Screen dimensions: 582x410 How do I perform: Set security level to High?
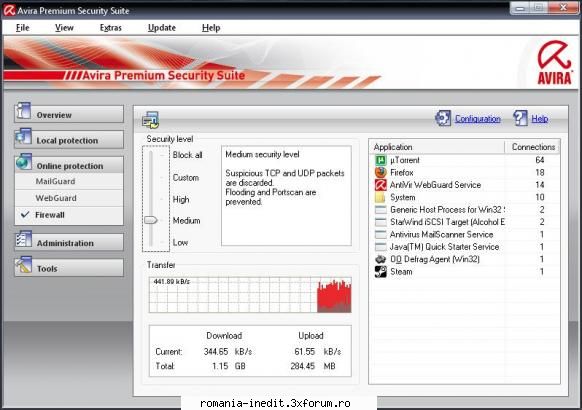click(x=181, y=200)
